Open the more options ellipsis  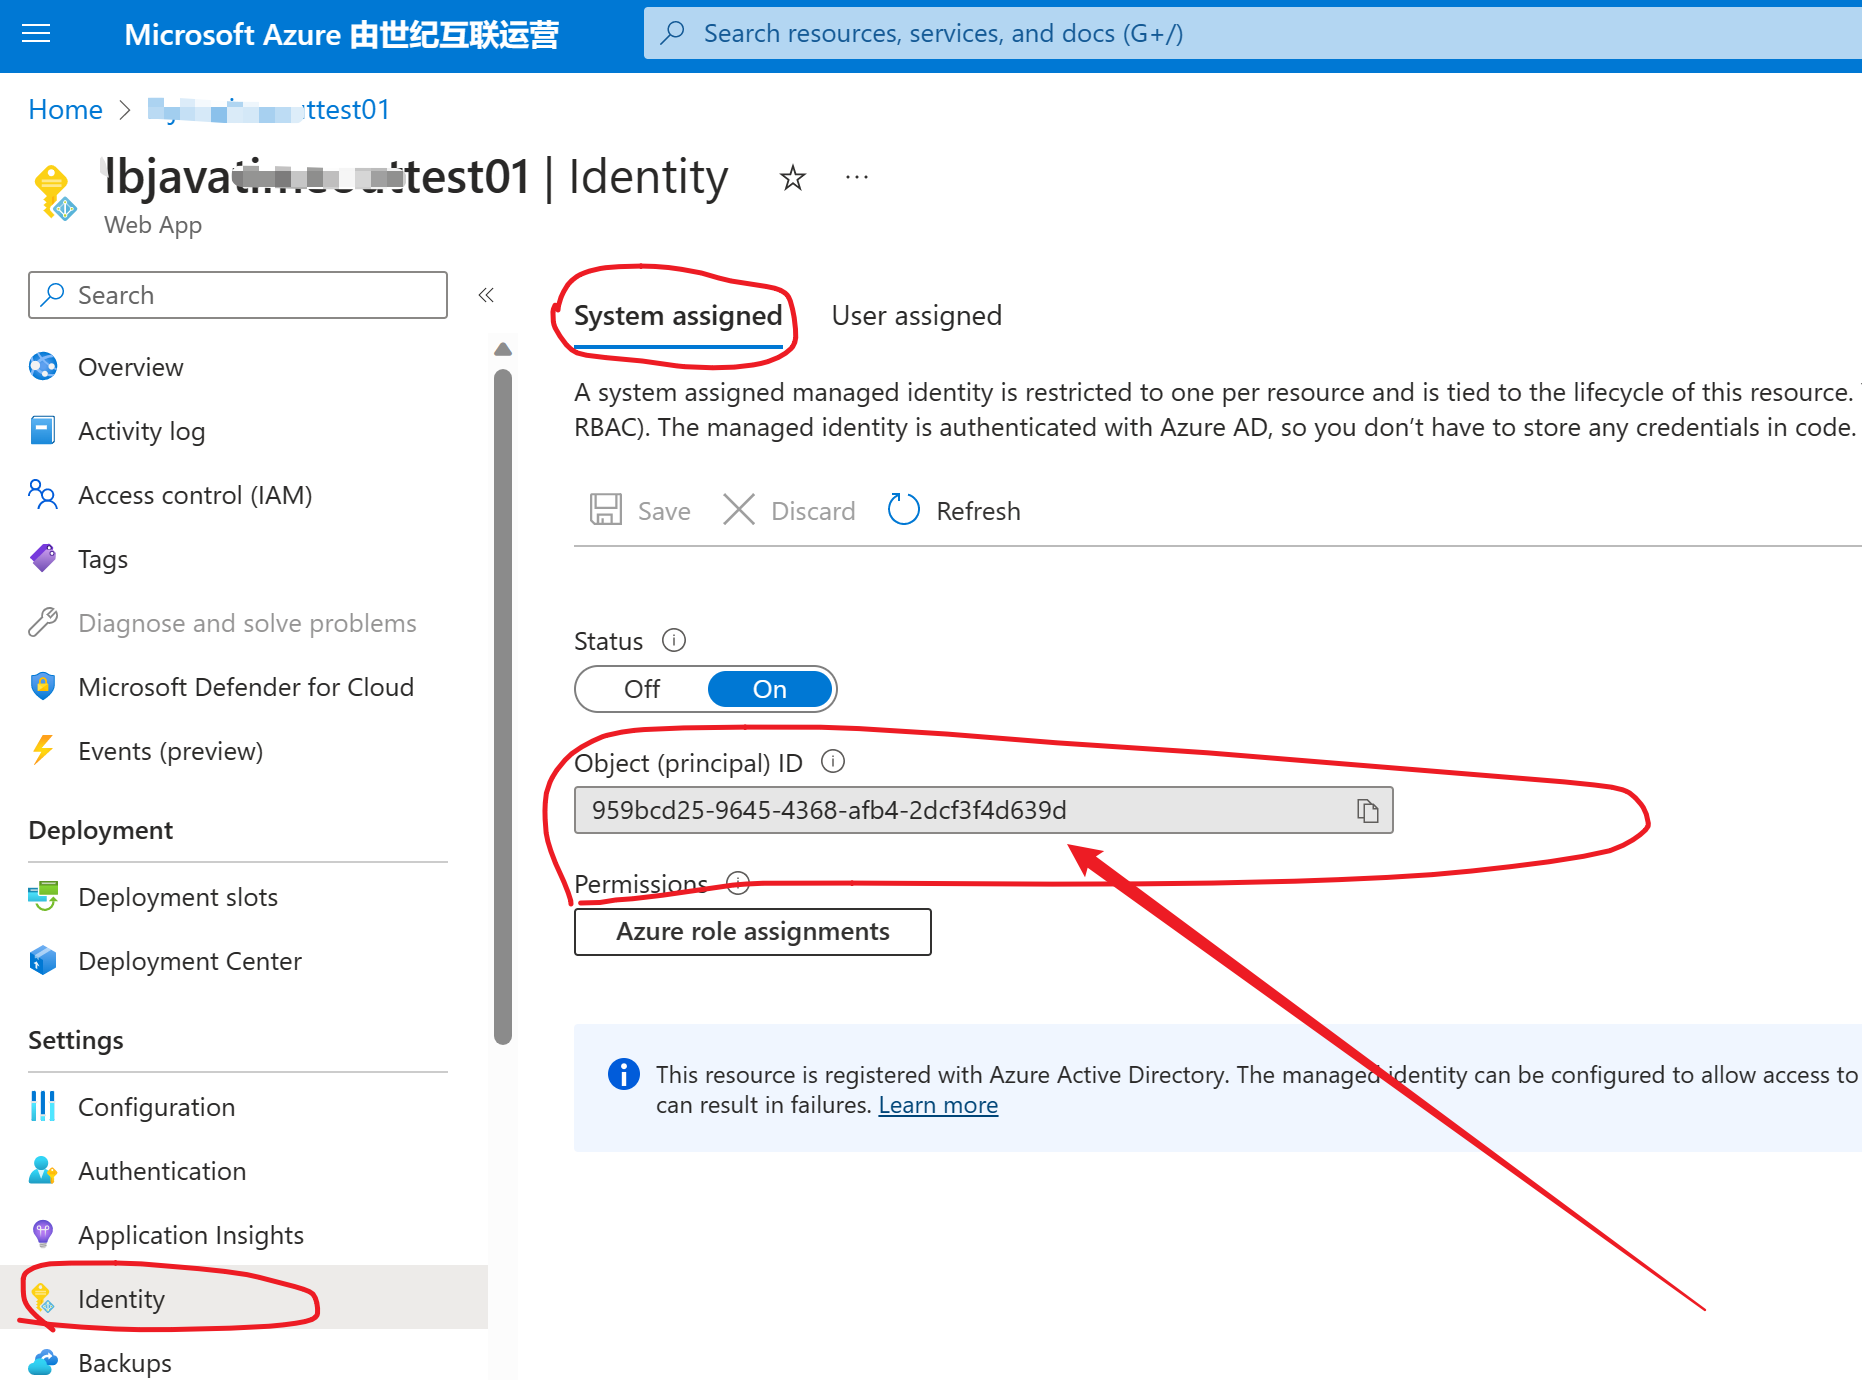click(857, 178)
